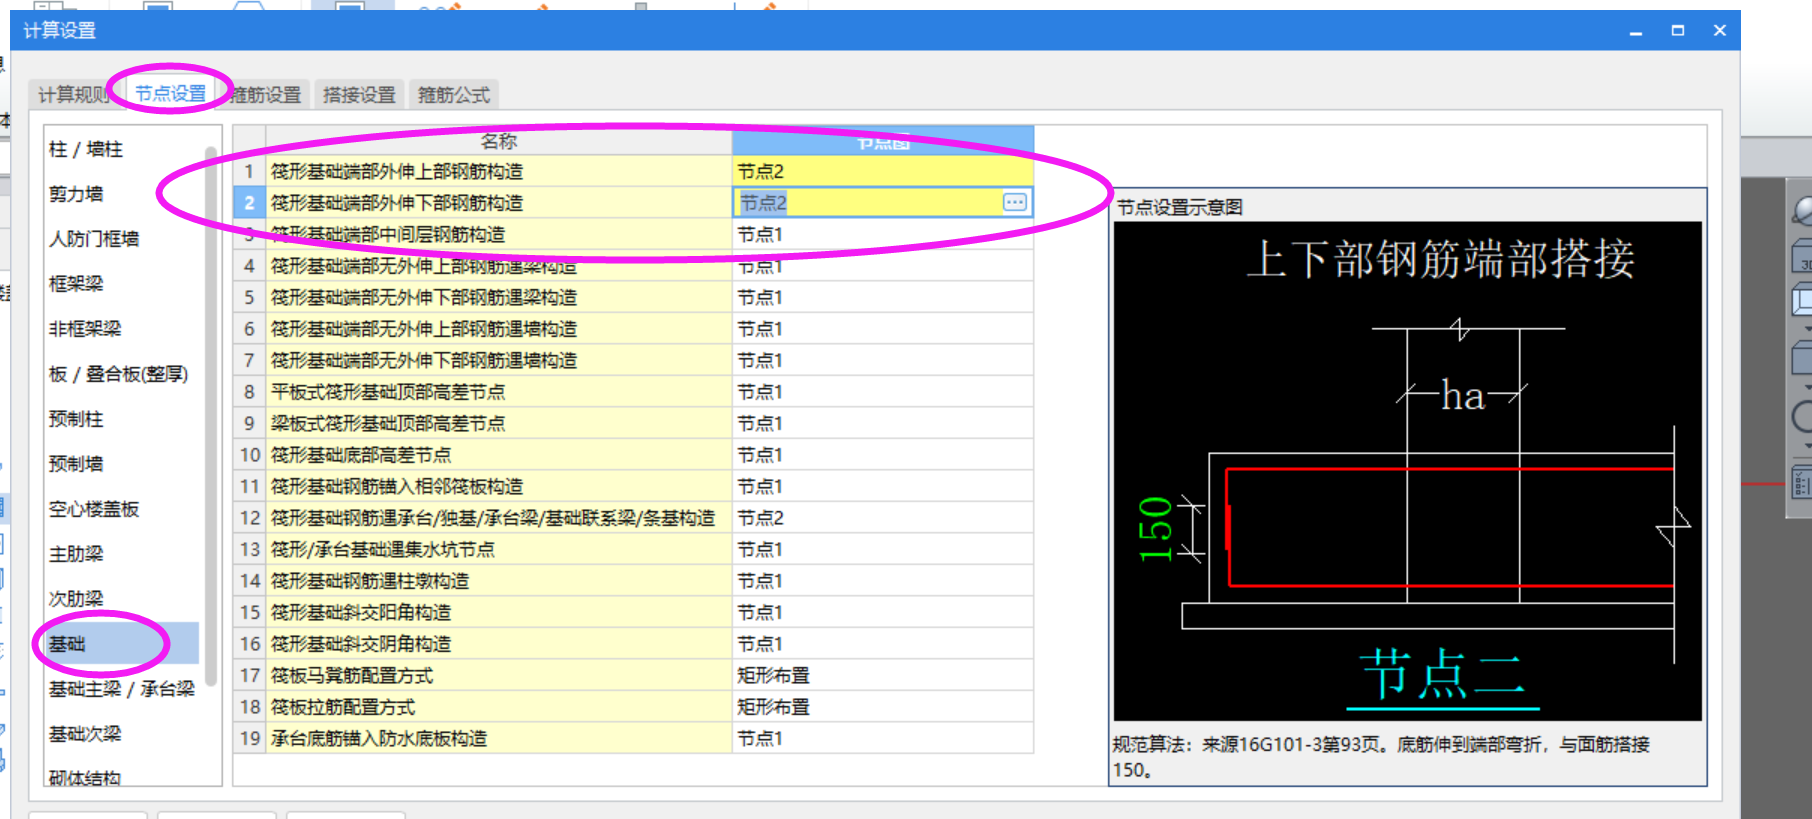Select 次肋梁 category

(x=76, y=599)
